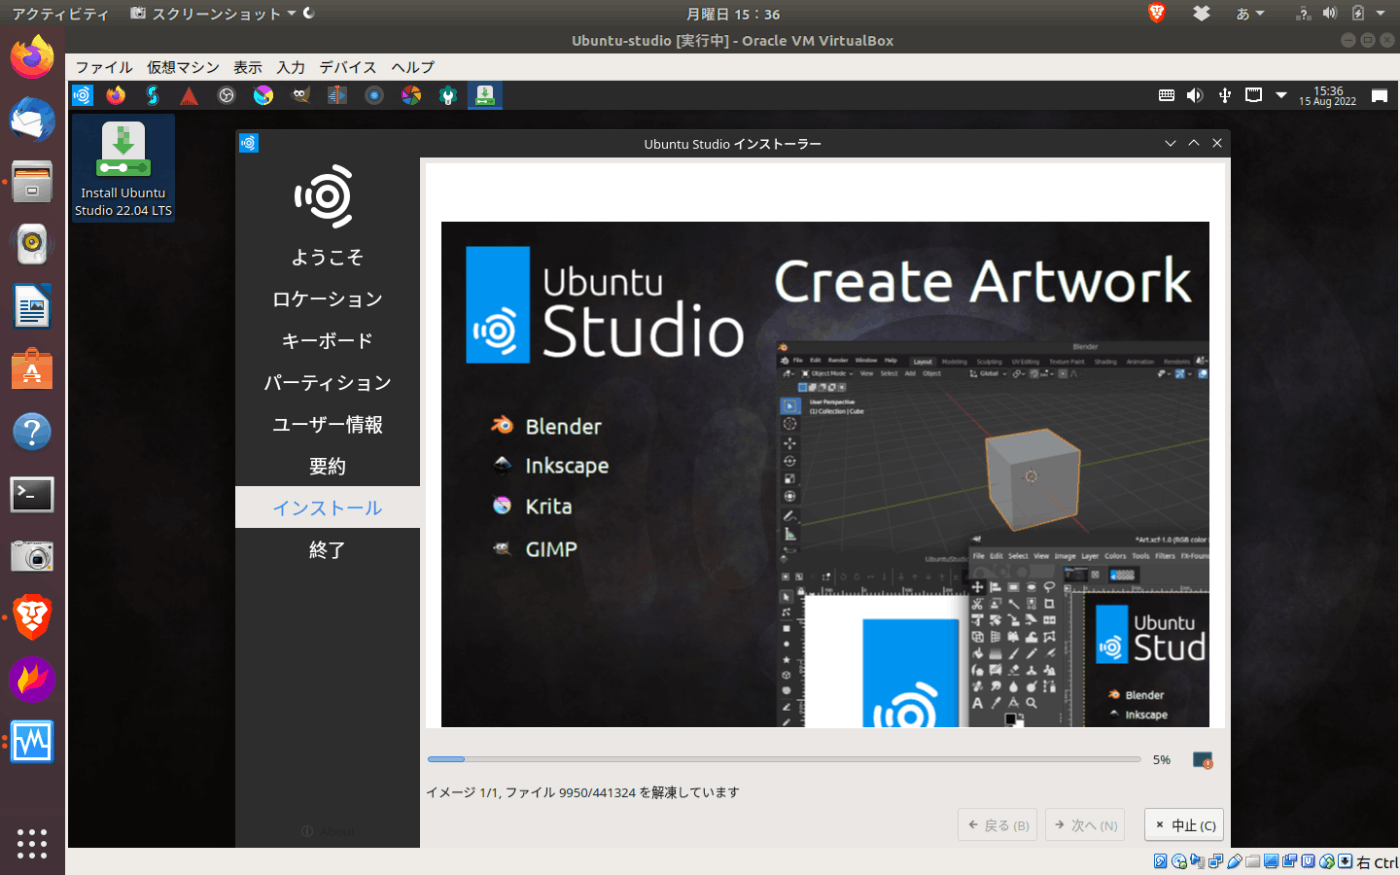
Task: Click the show desktop button in VM panel
Action: tap(1379, 96)
